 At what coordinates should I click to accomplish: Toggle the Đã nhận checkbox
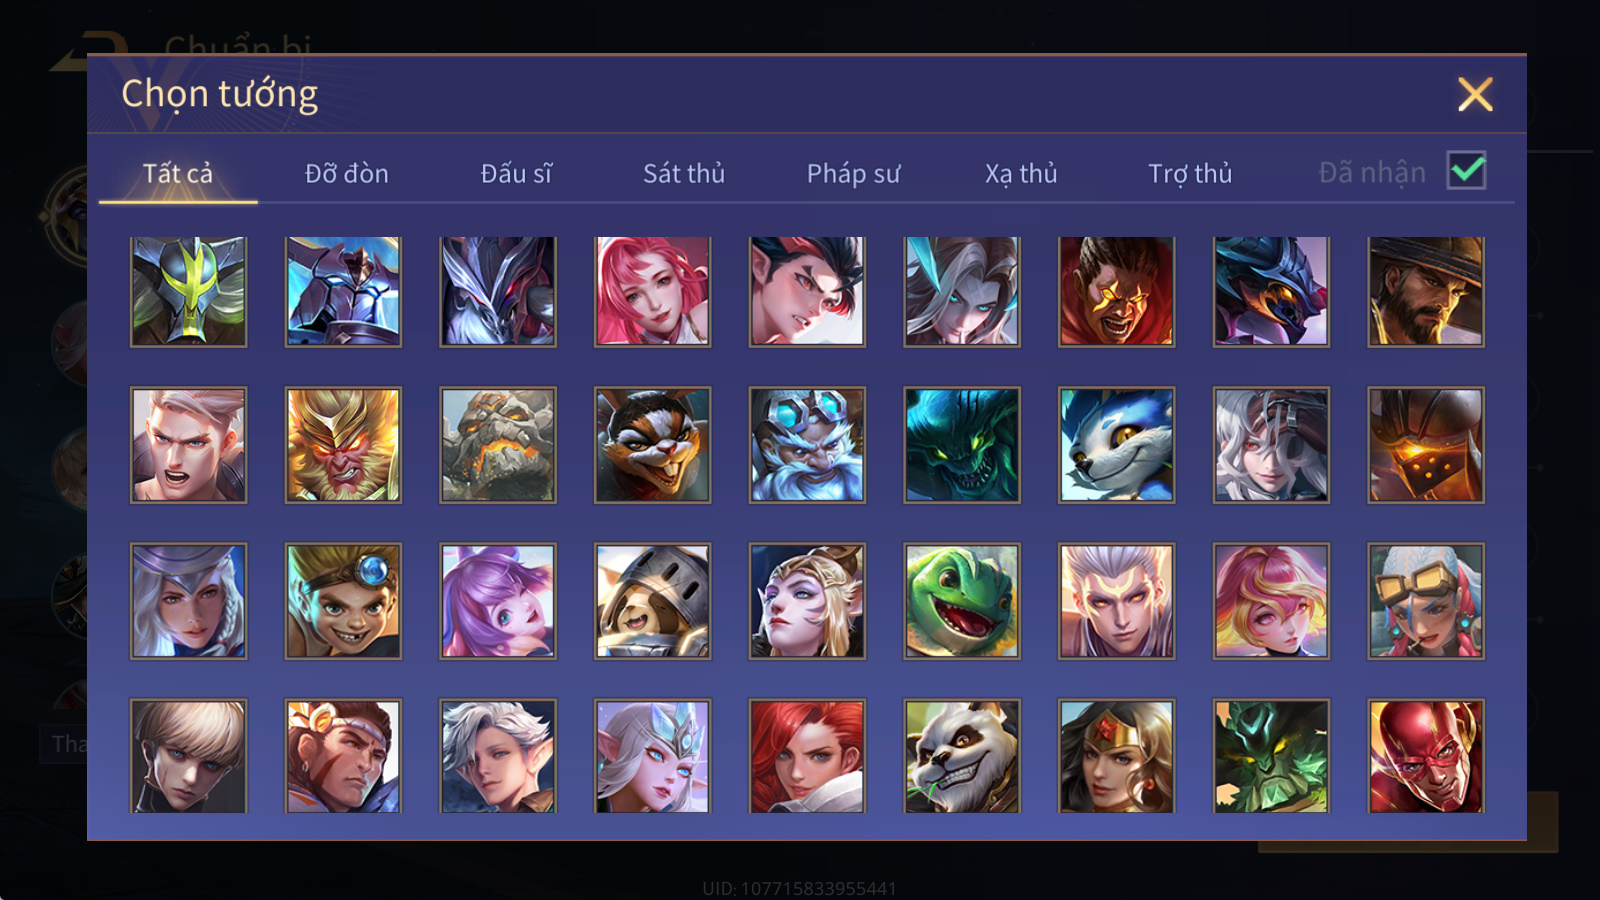point(1466,171)
